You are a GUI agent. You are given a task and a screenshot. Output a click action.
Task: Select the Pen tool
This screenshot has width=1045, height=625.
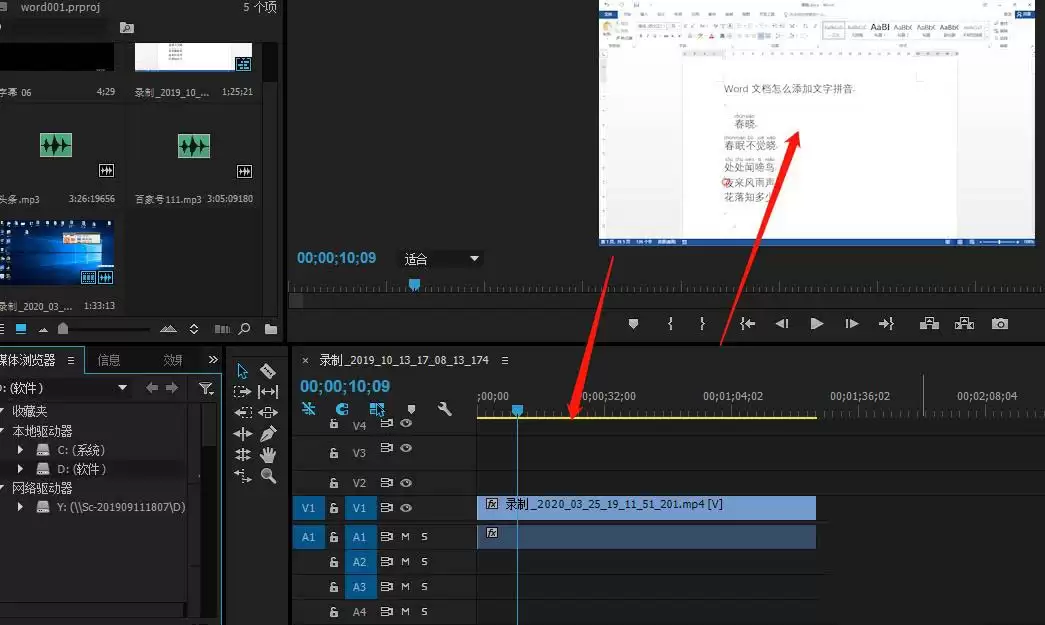point(268,434)
